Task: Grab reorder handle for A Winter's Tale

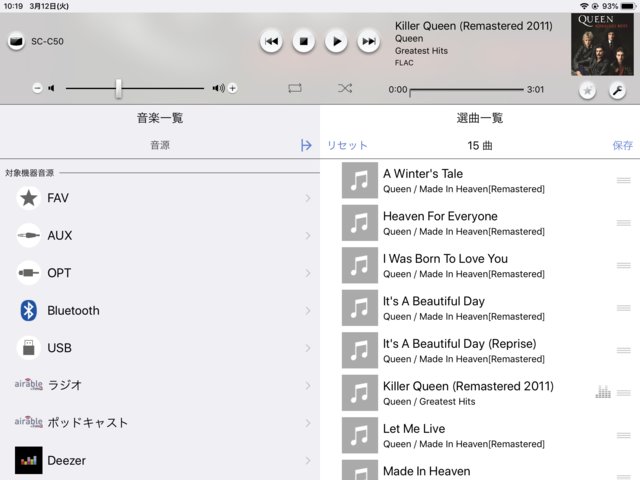Action: point(624,180)
